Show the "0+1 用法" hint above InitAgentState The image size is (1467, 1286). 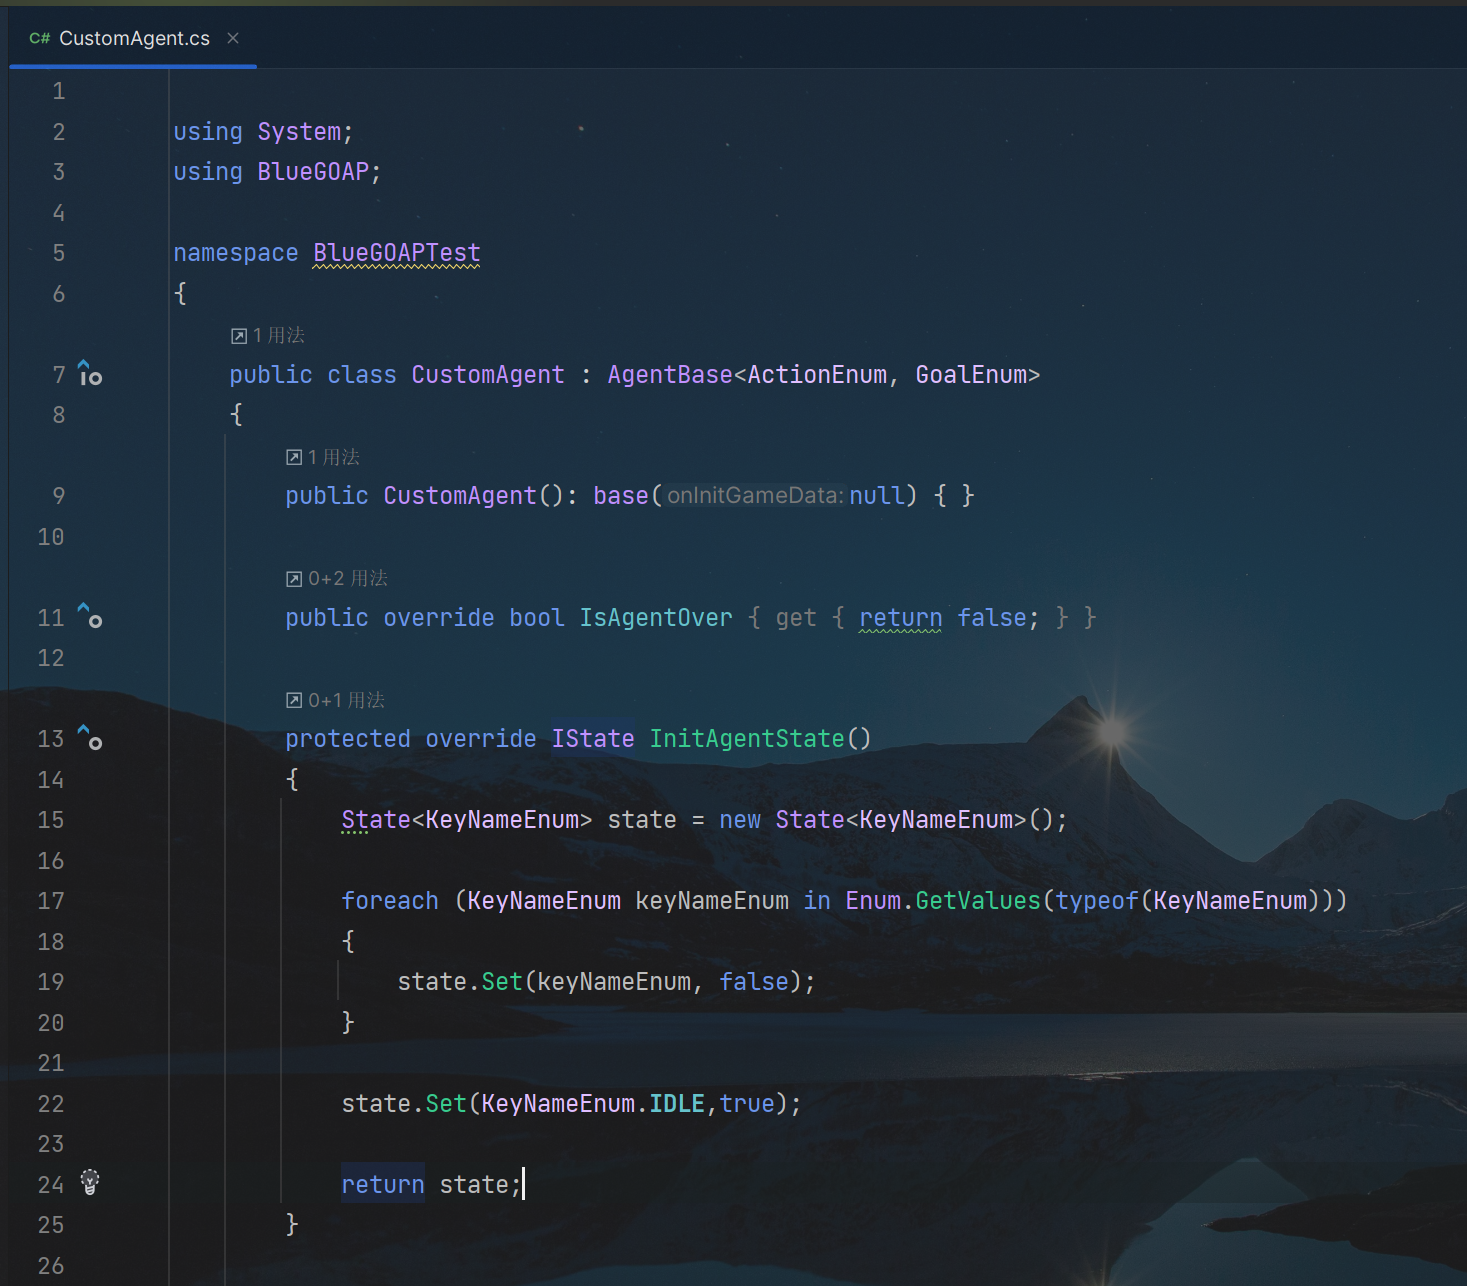pyautogui.click(x=336, y=700)
